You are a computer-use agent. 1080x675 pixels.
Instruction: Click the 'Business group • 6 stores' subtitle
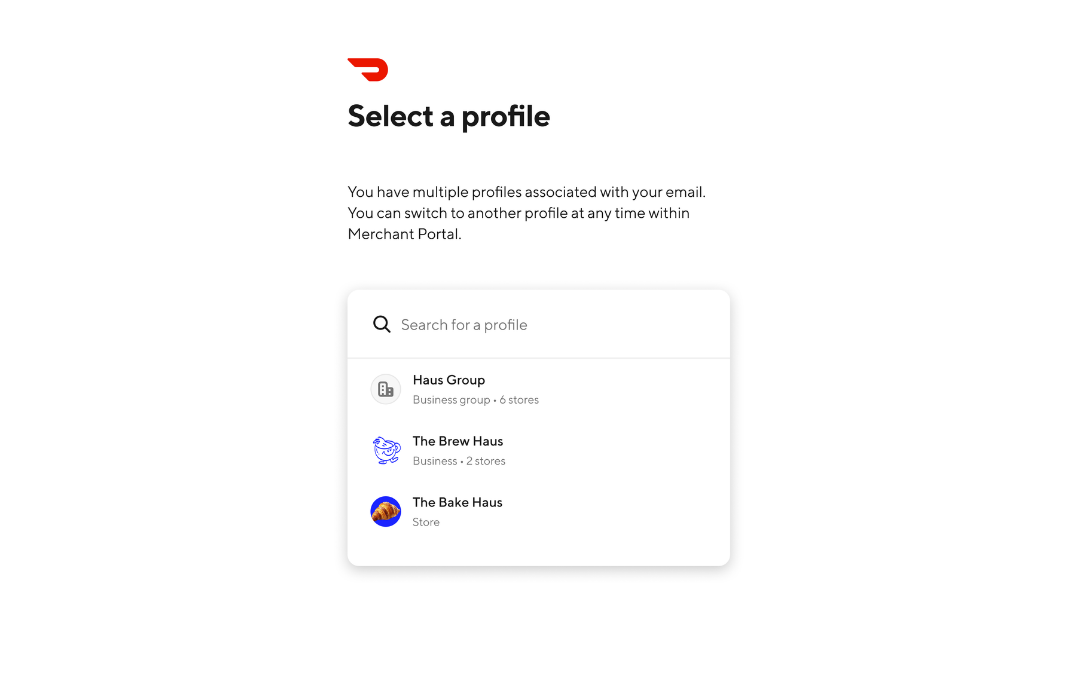pyautogui.click(x=475, y=400)
